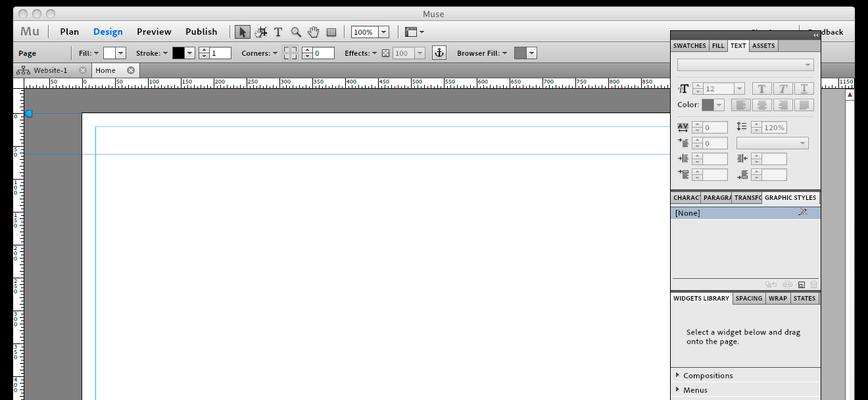Switch to the Spacing tab
The height and width of the screenshot is (400, 868).
pos(748,298)
